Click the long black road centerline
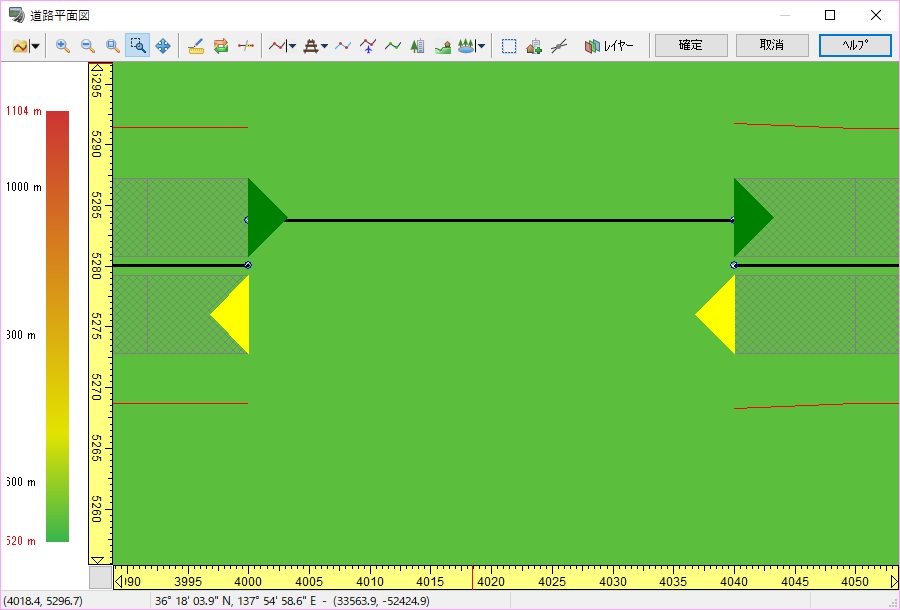The height and width of the screenshot is (610, 900). [510, 220]
